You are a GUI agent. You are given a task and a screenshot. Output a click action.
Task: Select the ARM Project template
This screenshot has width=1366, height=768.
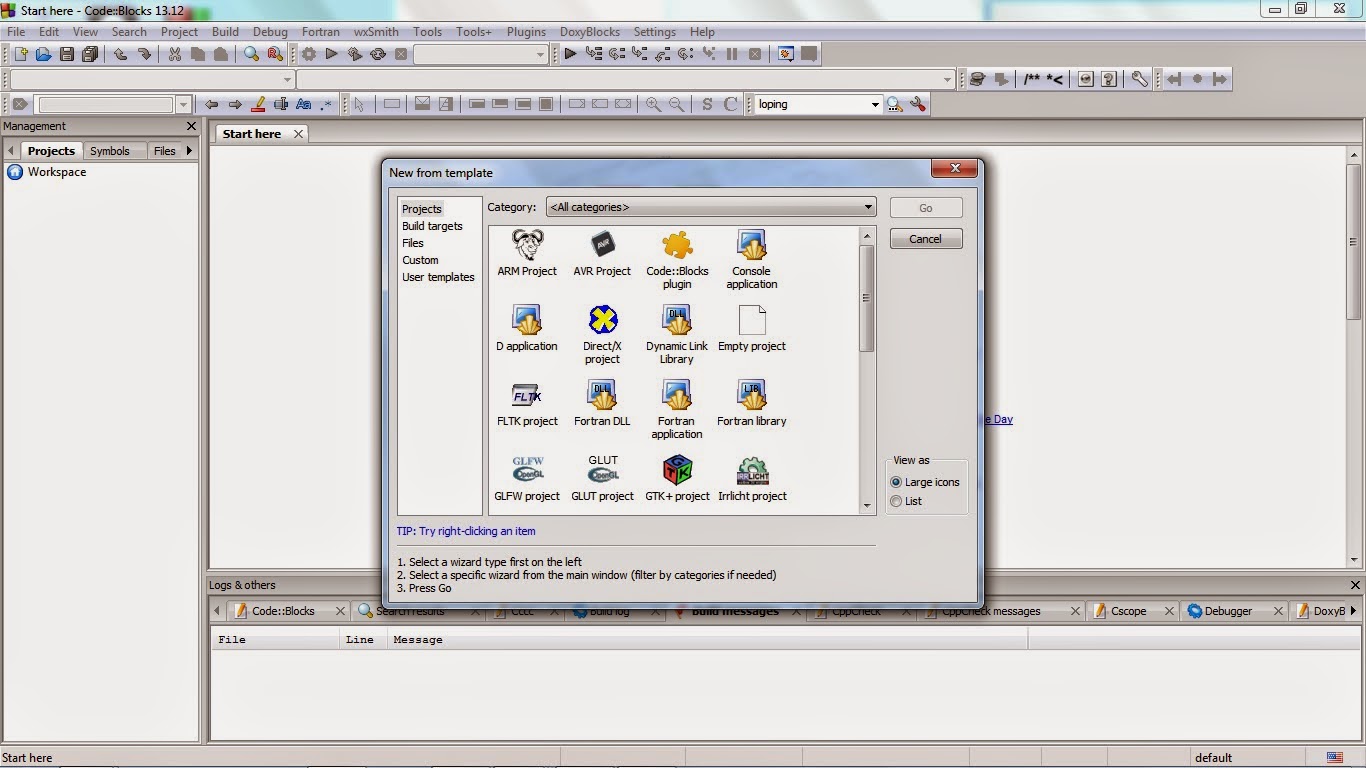point(527,254)
